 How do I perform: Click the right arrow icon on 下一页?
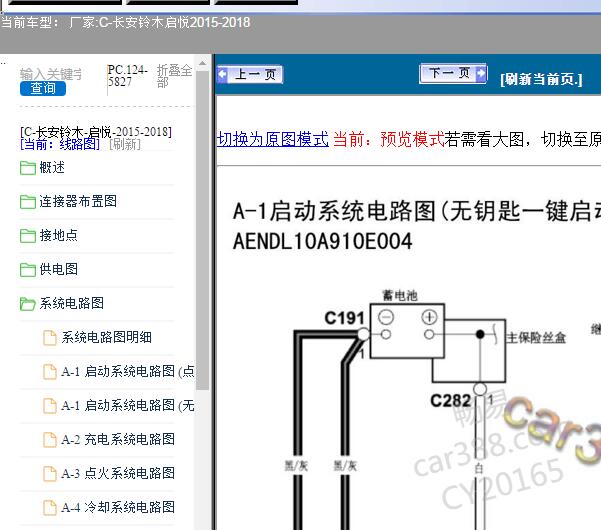pyautogui.click(x=481, y=72)
